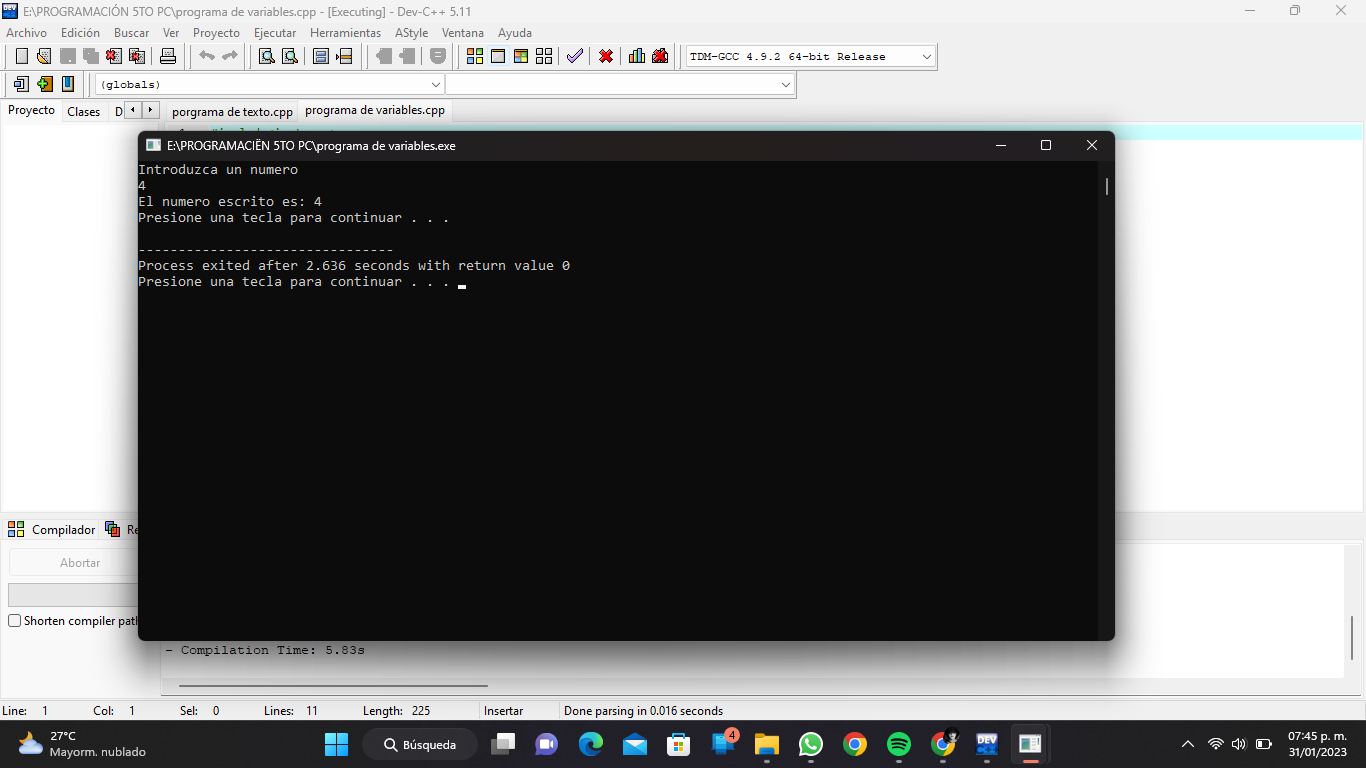Image resolution: width=1366 pixels, height=768 pixels.
Task: Open Spotify from the taskbar
Action: [x=899, y=744]
